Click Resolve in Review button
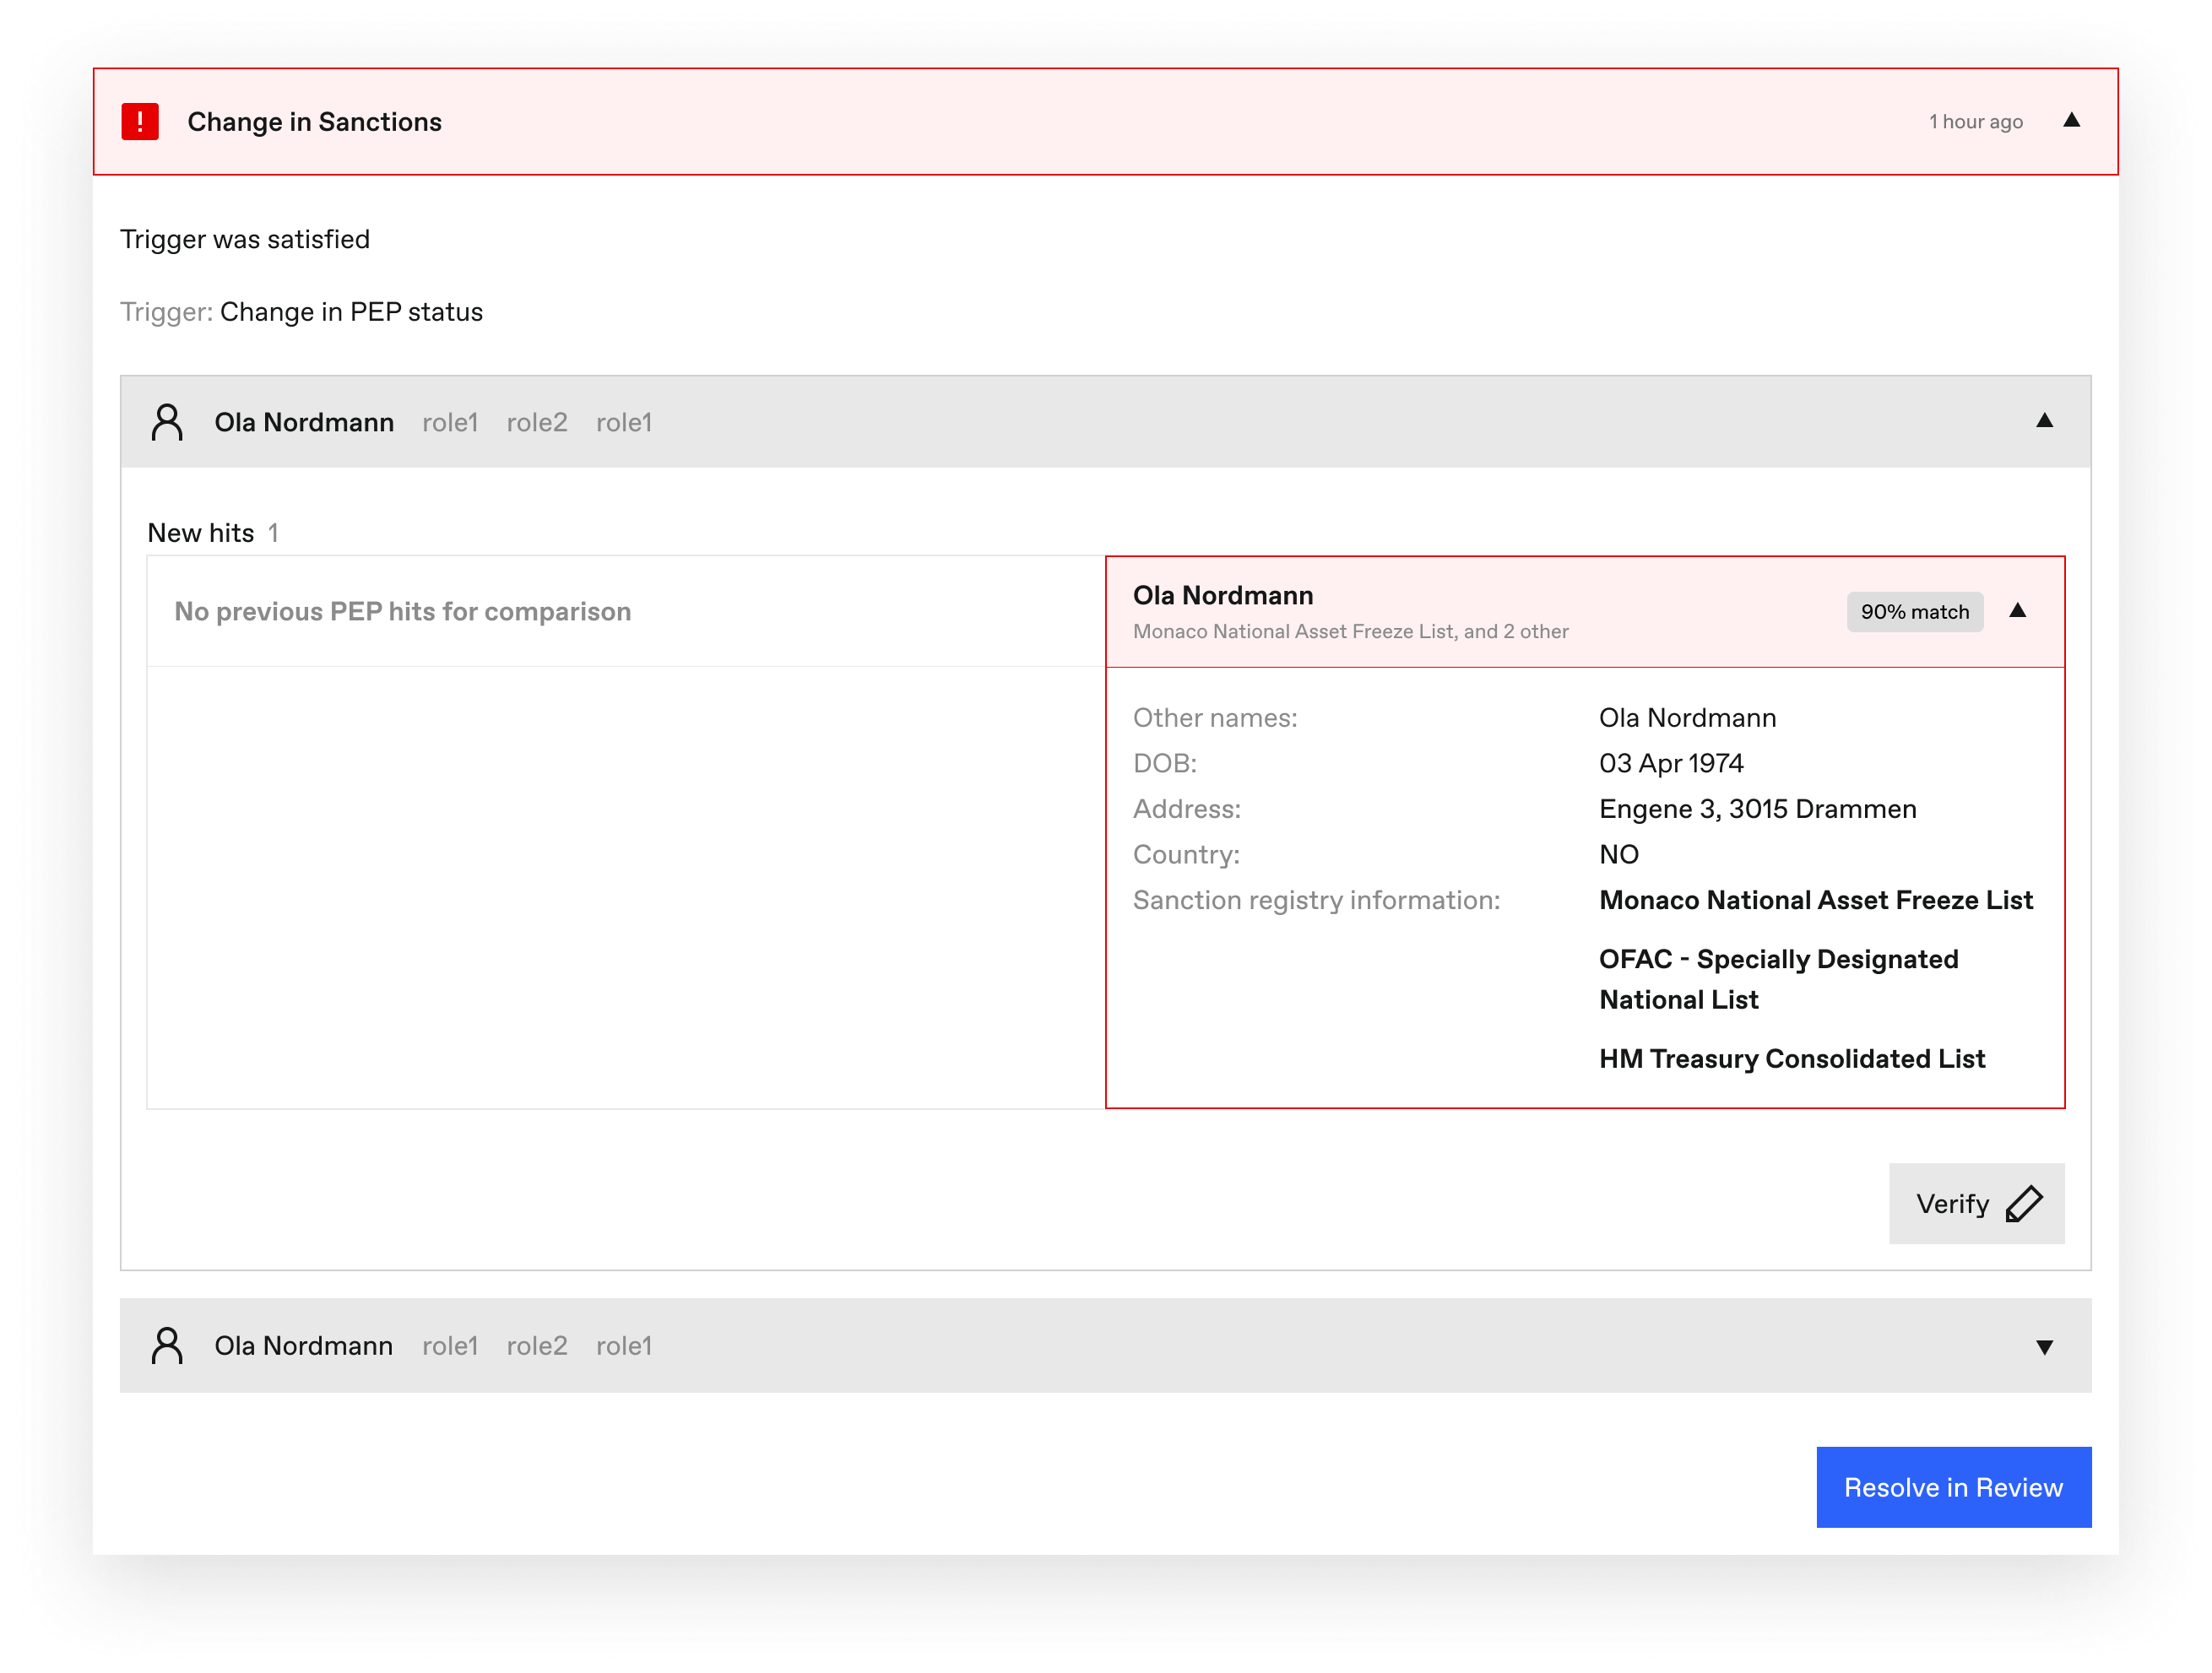 [1953, 1487]
